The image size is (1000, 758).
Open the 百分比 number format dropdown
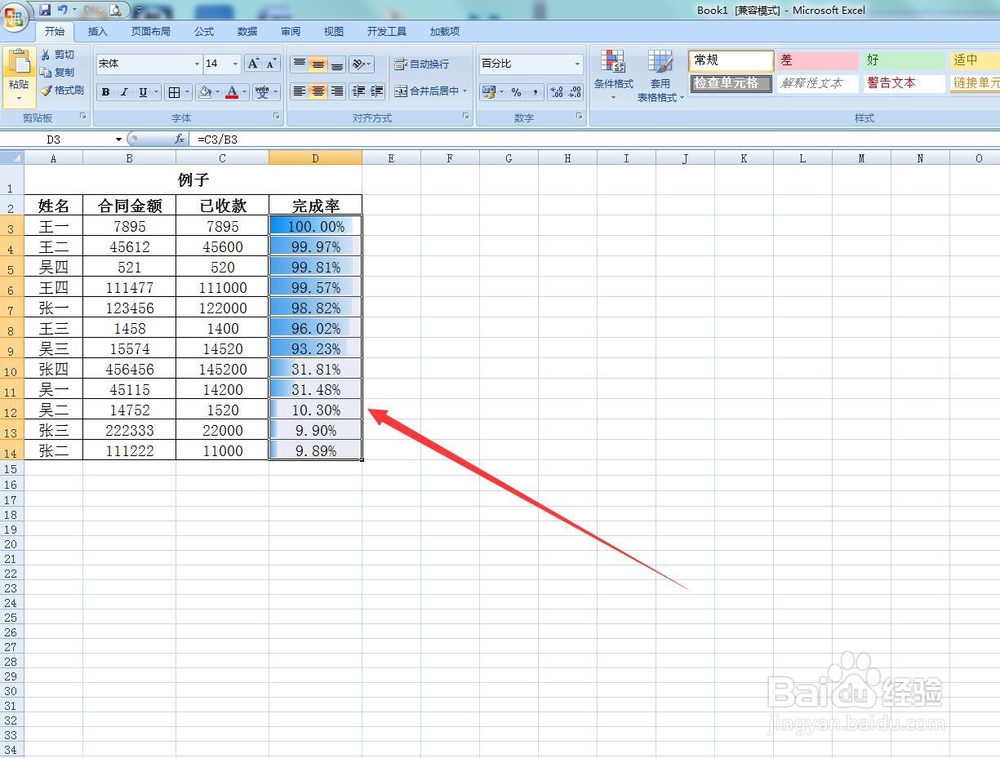click(x=577, y=64)
